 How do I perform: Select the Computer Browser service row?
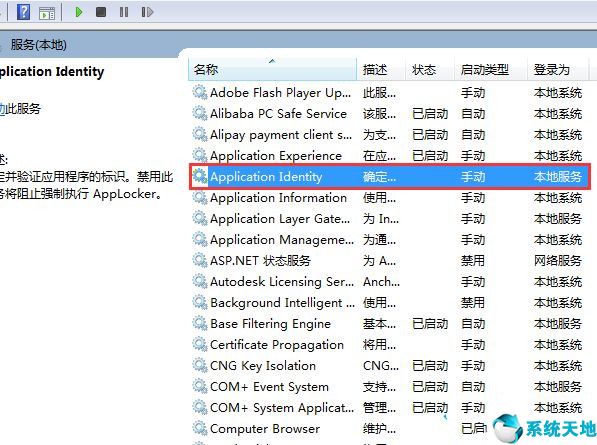388,429
